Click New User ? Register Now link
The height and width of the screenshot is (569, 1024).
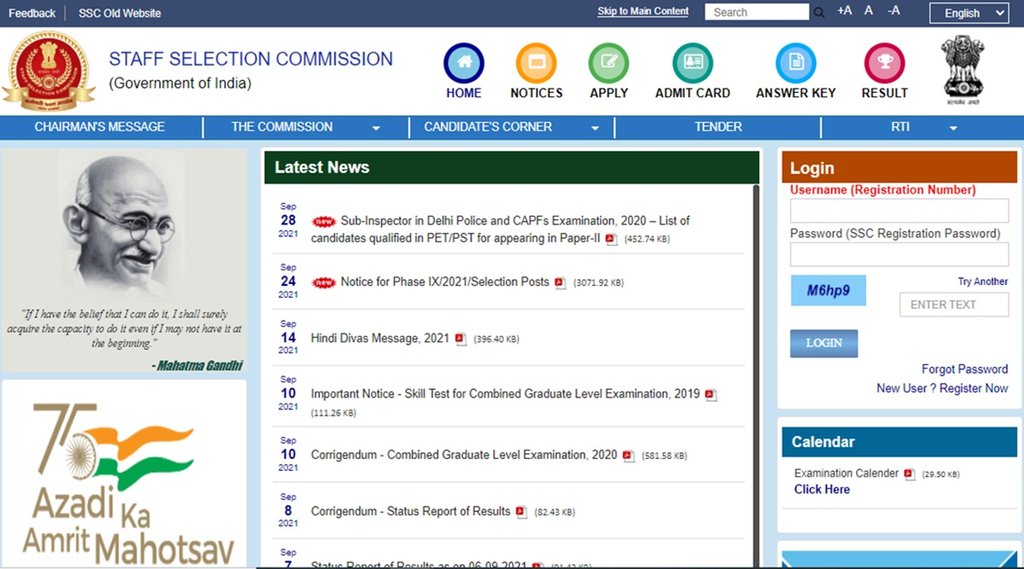click(942, 388)
